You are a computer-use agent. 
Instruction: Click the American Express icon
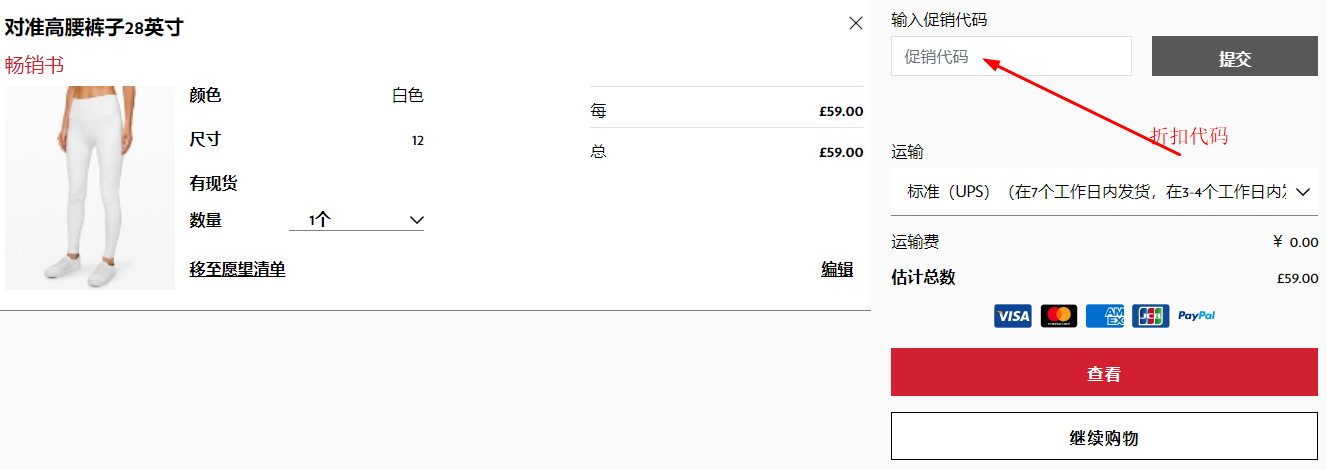click(x=1105, y=316)
